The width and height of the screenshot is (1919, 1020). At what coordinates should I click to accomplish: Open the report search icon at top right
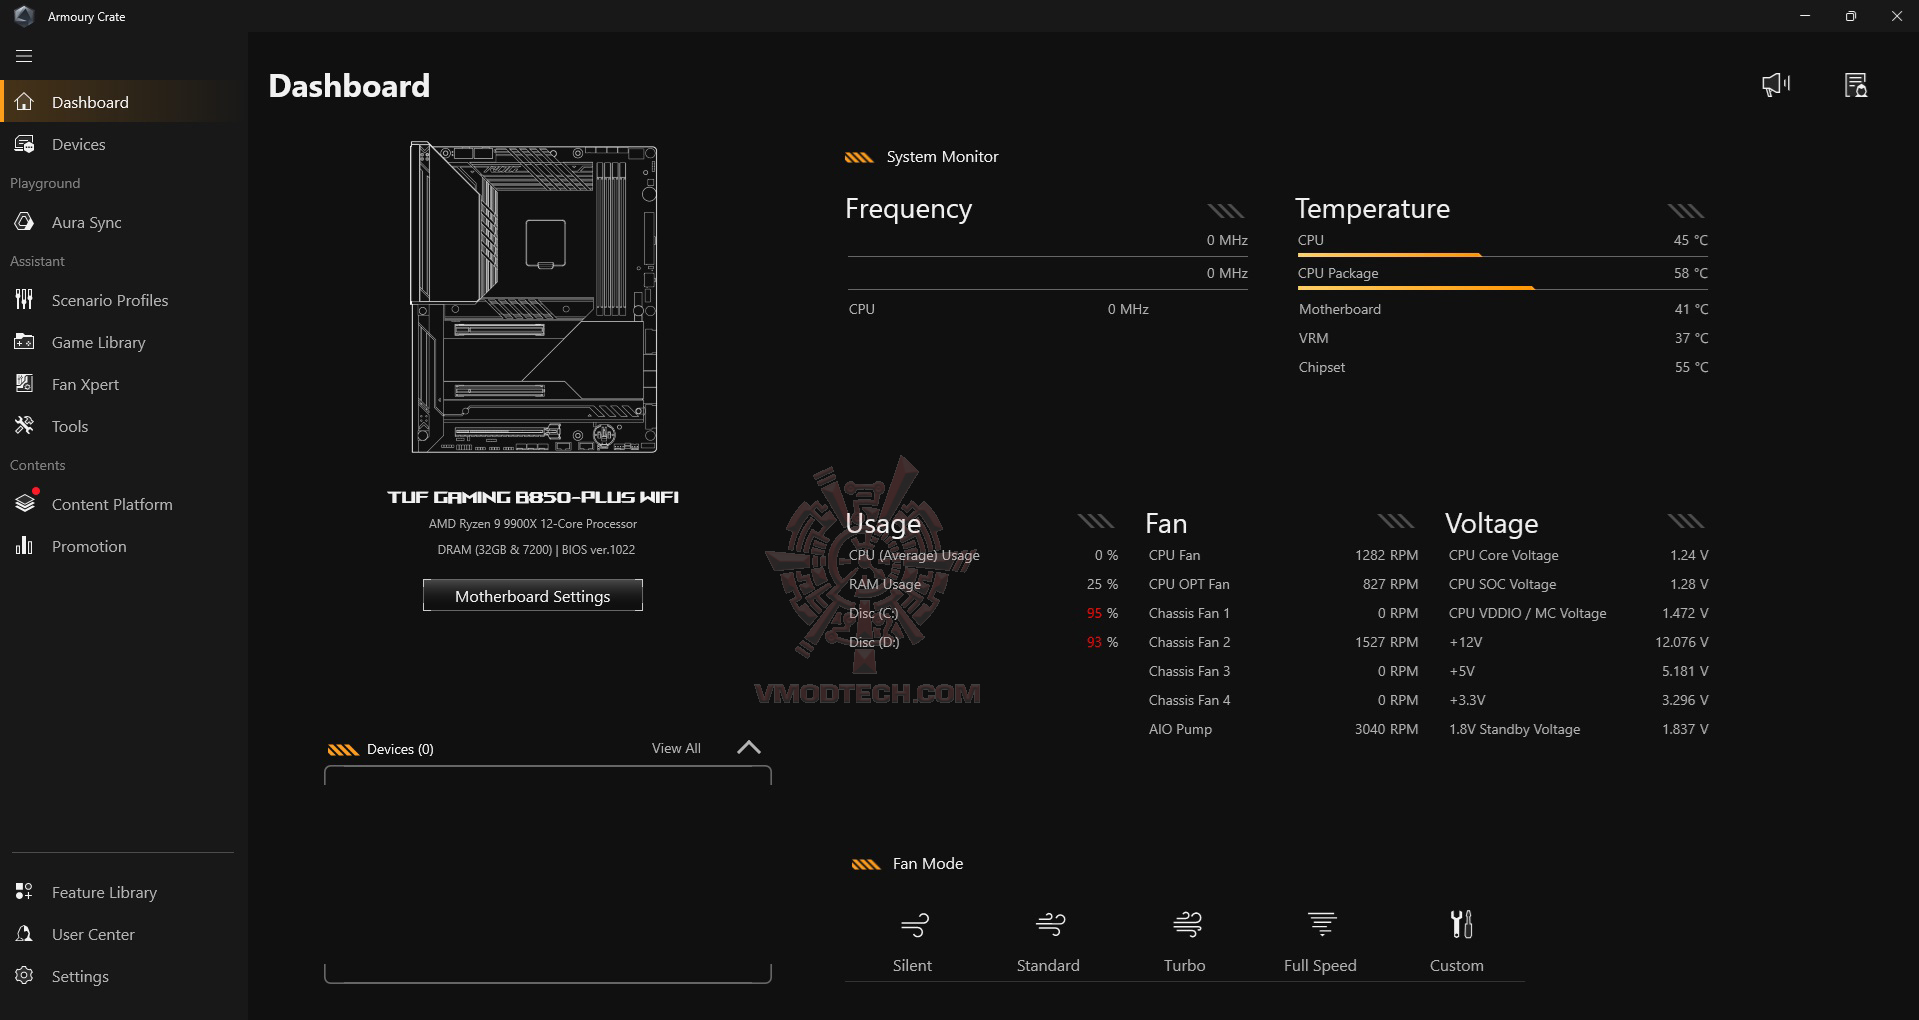click(x=1856, y=85)
